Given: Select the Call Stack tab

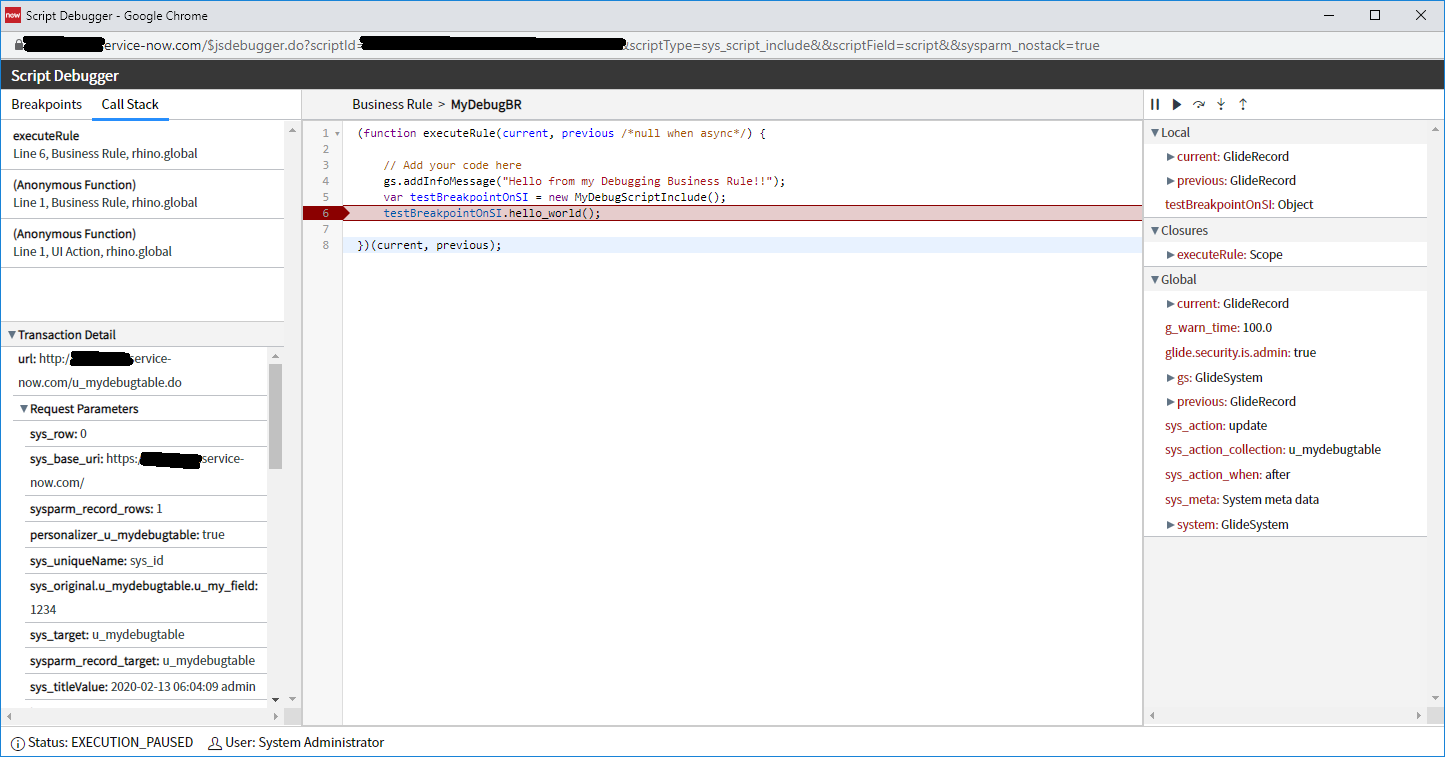Looking at the screenshot, I should click(x=130, y=104).
